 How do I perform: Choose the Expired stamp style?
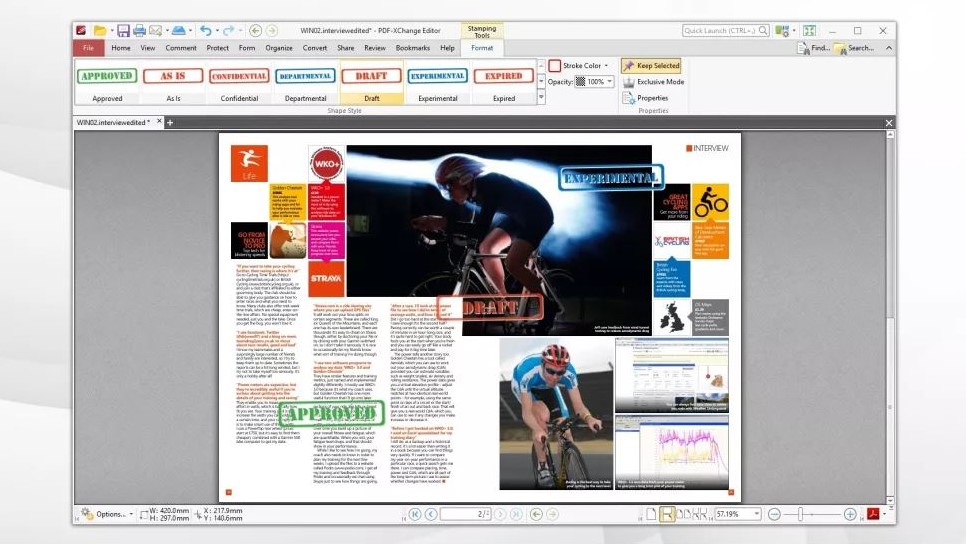(503, 76)
